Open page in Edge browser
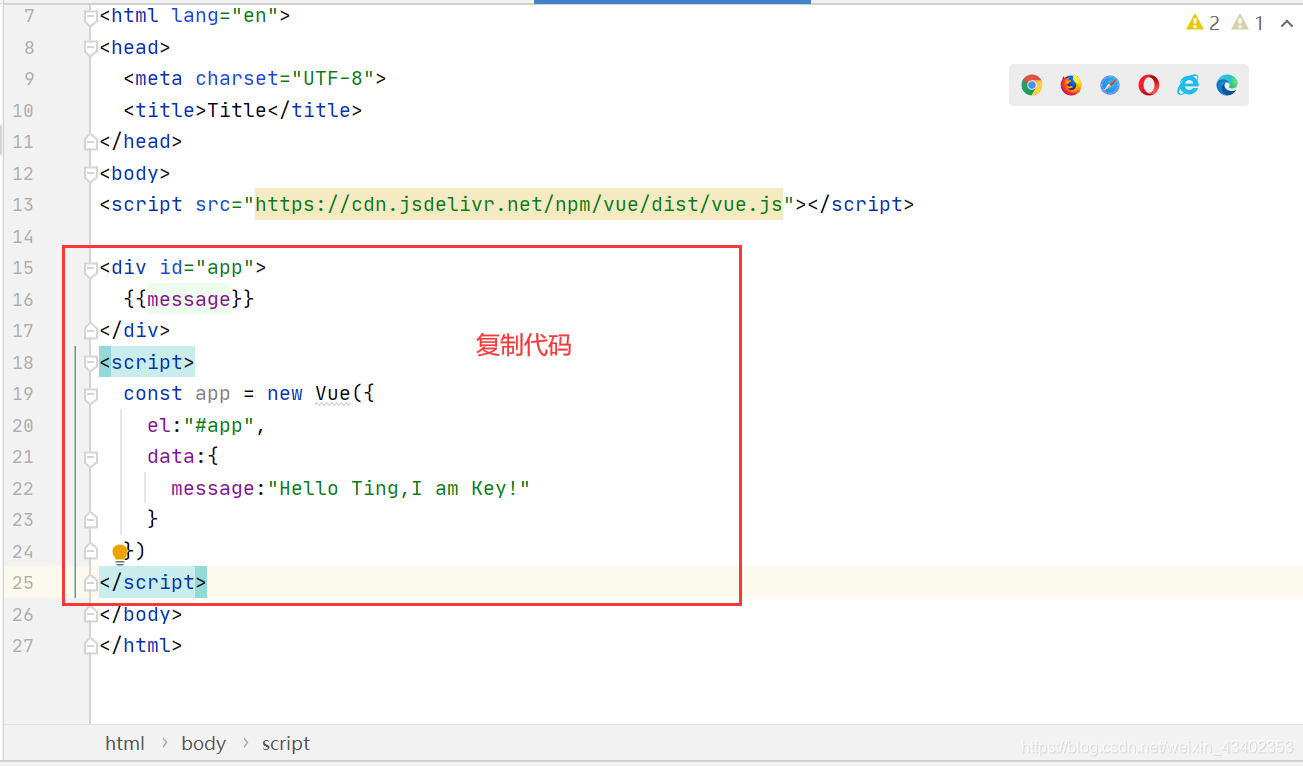The width and height of the screenshot is (1303, 766). (x=1227, y=86)
